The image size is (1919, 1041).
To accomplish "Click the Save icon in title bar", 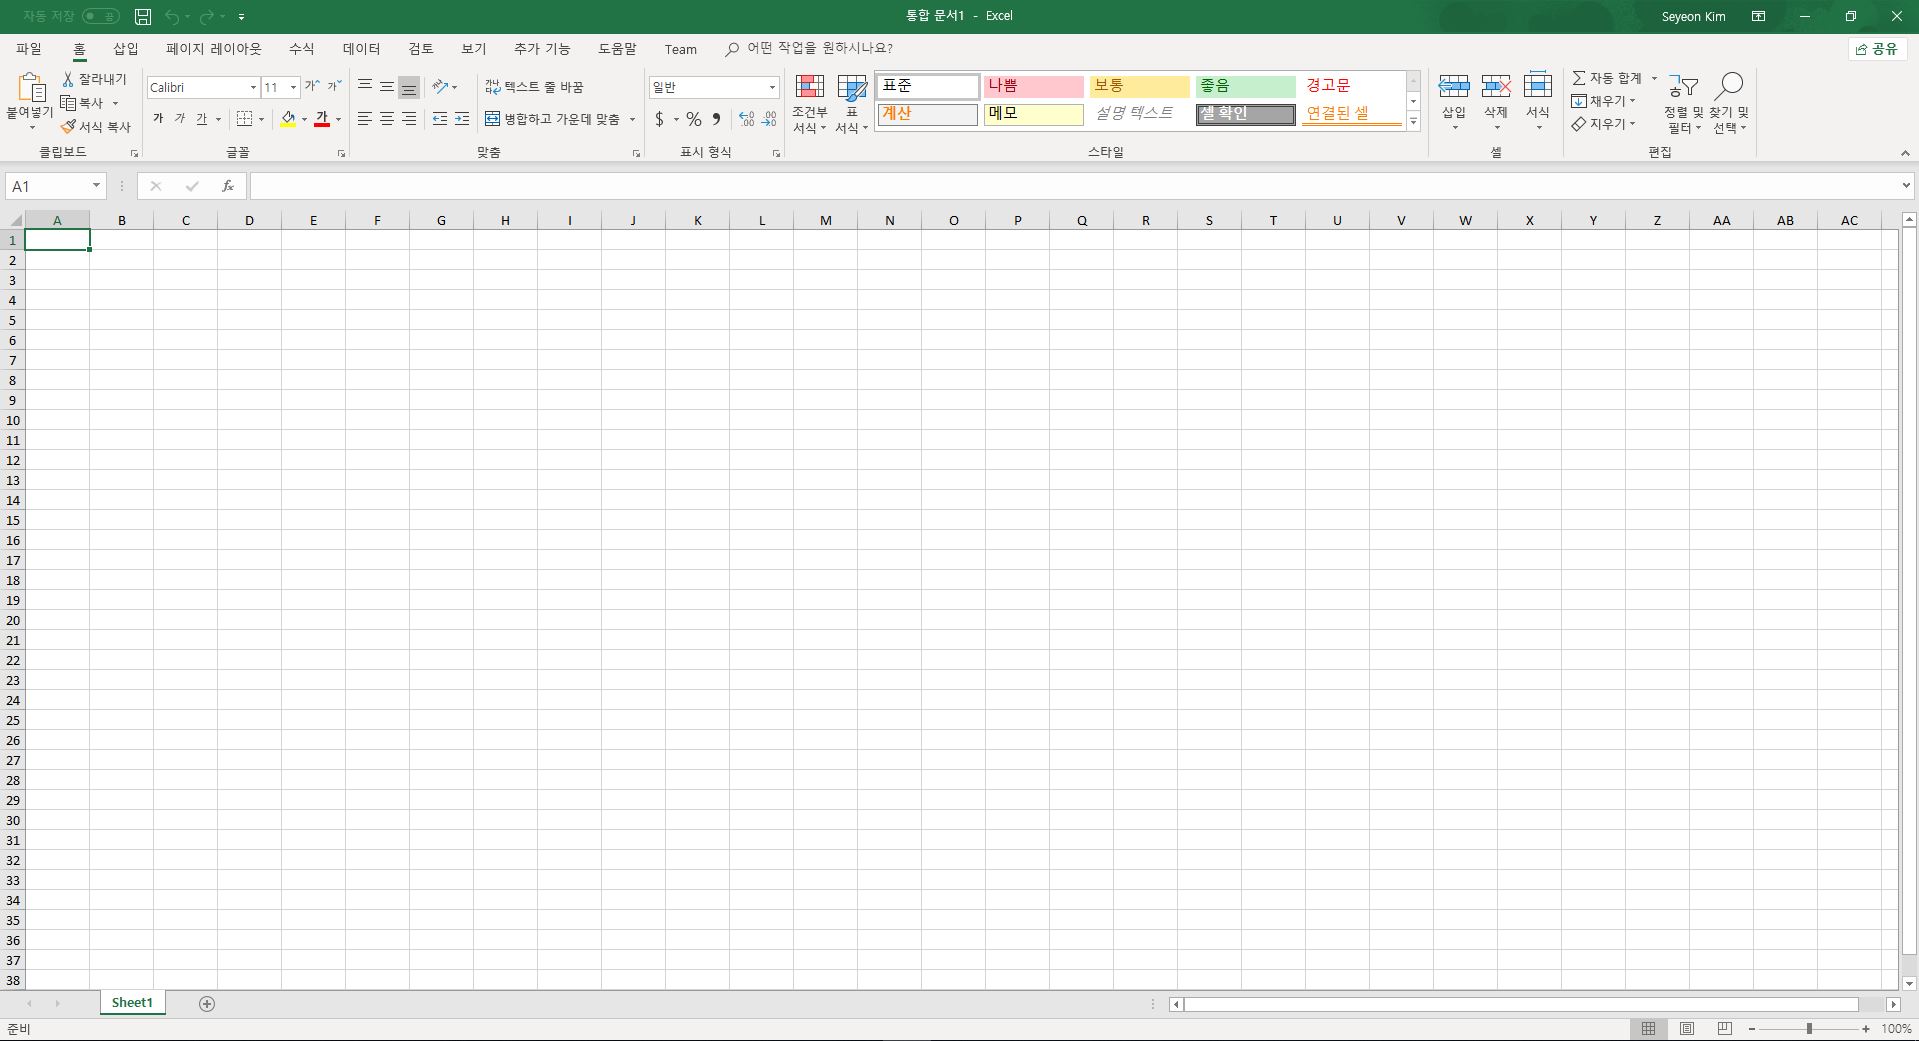I will click(x=143, y=16).
